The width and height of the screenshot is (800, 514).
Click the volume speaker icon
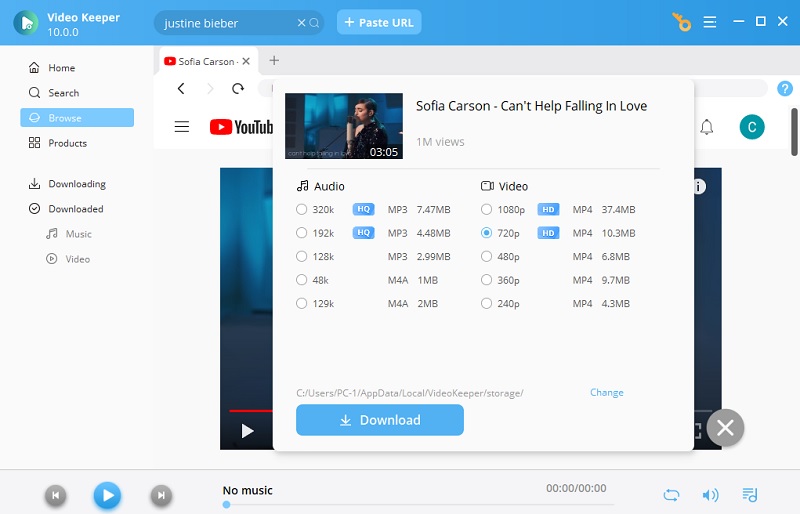pyautogui.click(x=710, y=495)
